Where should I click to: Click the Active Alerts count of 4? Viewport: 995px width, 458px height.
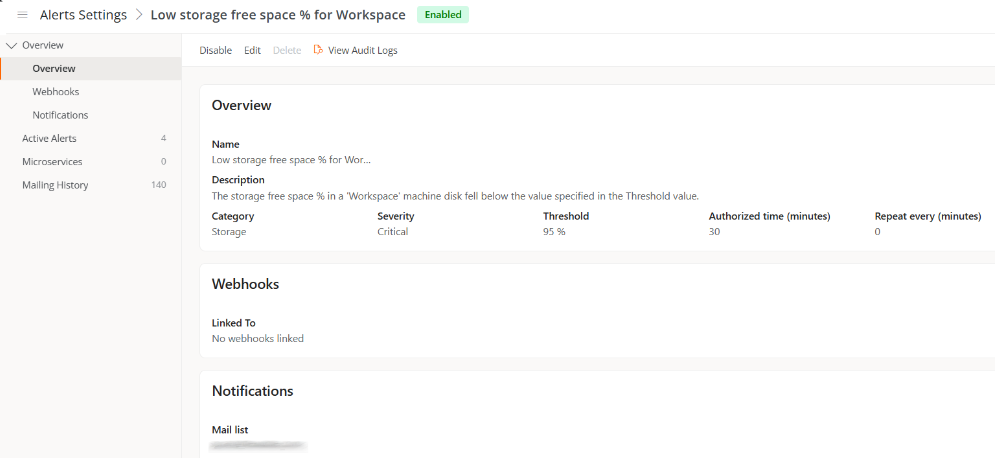point(163,139)
